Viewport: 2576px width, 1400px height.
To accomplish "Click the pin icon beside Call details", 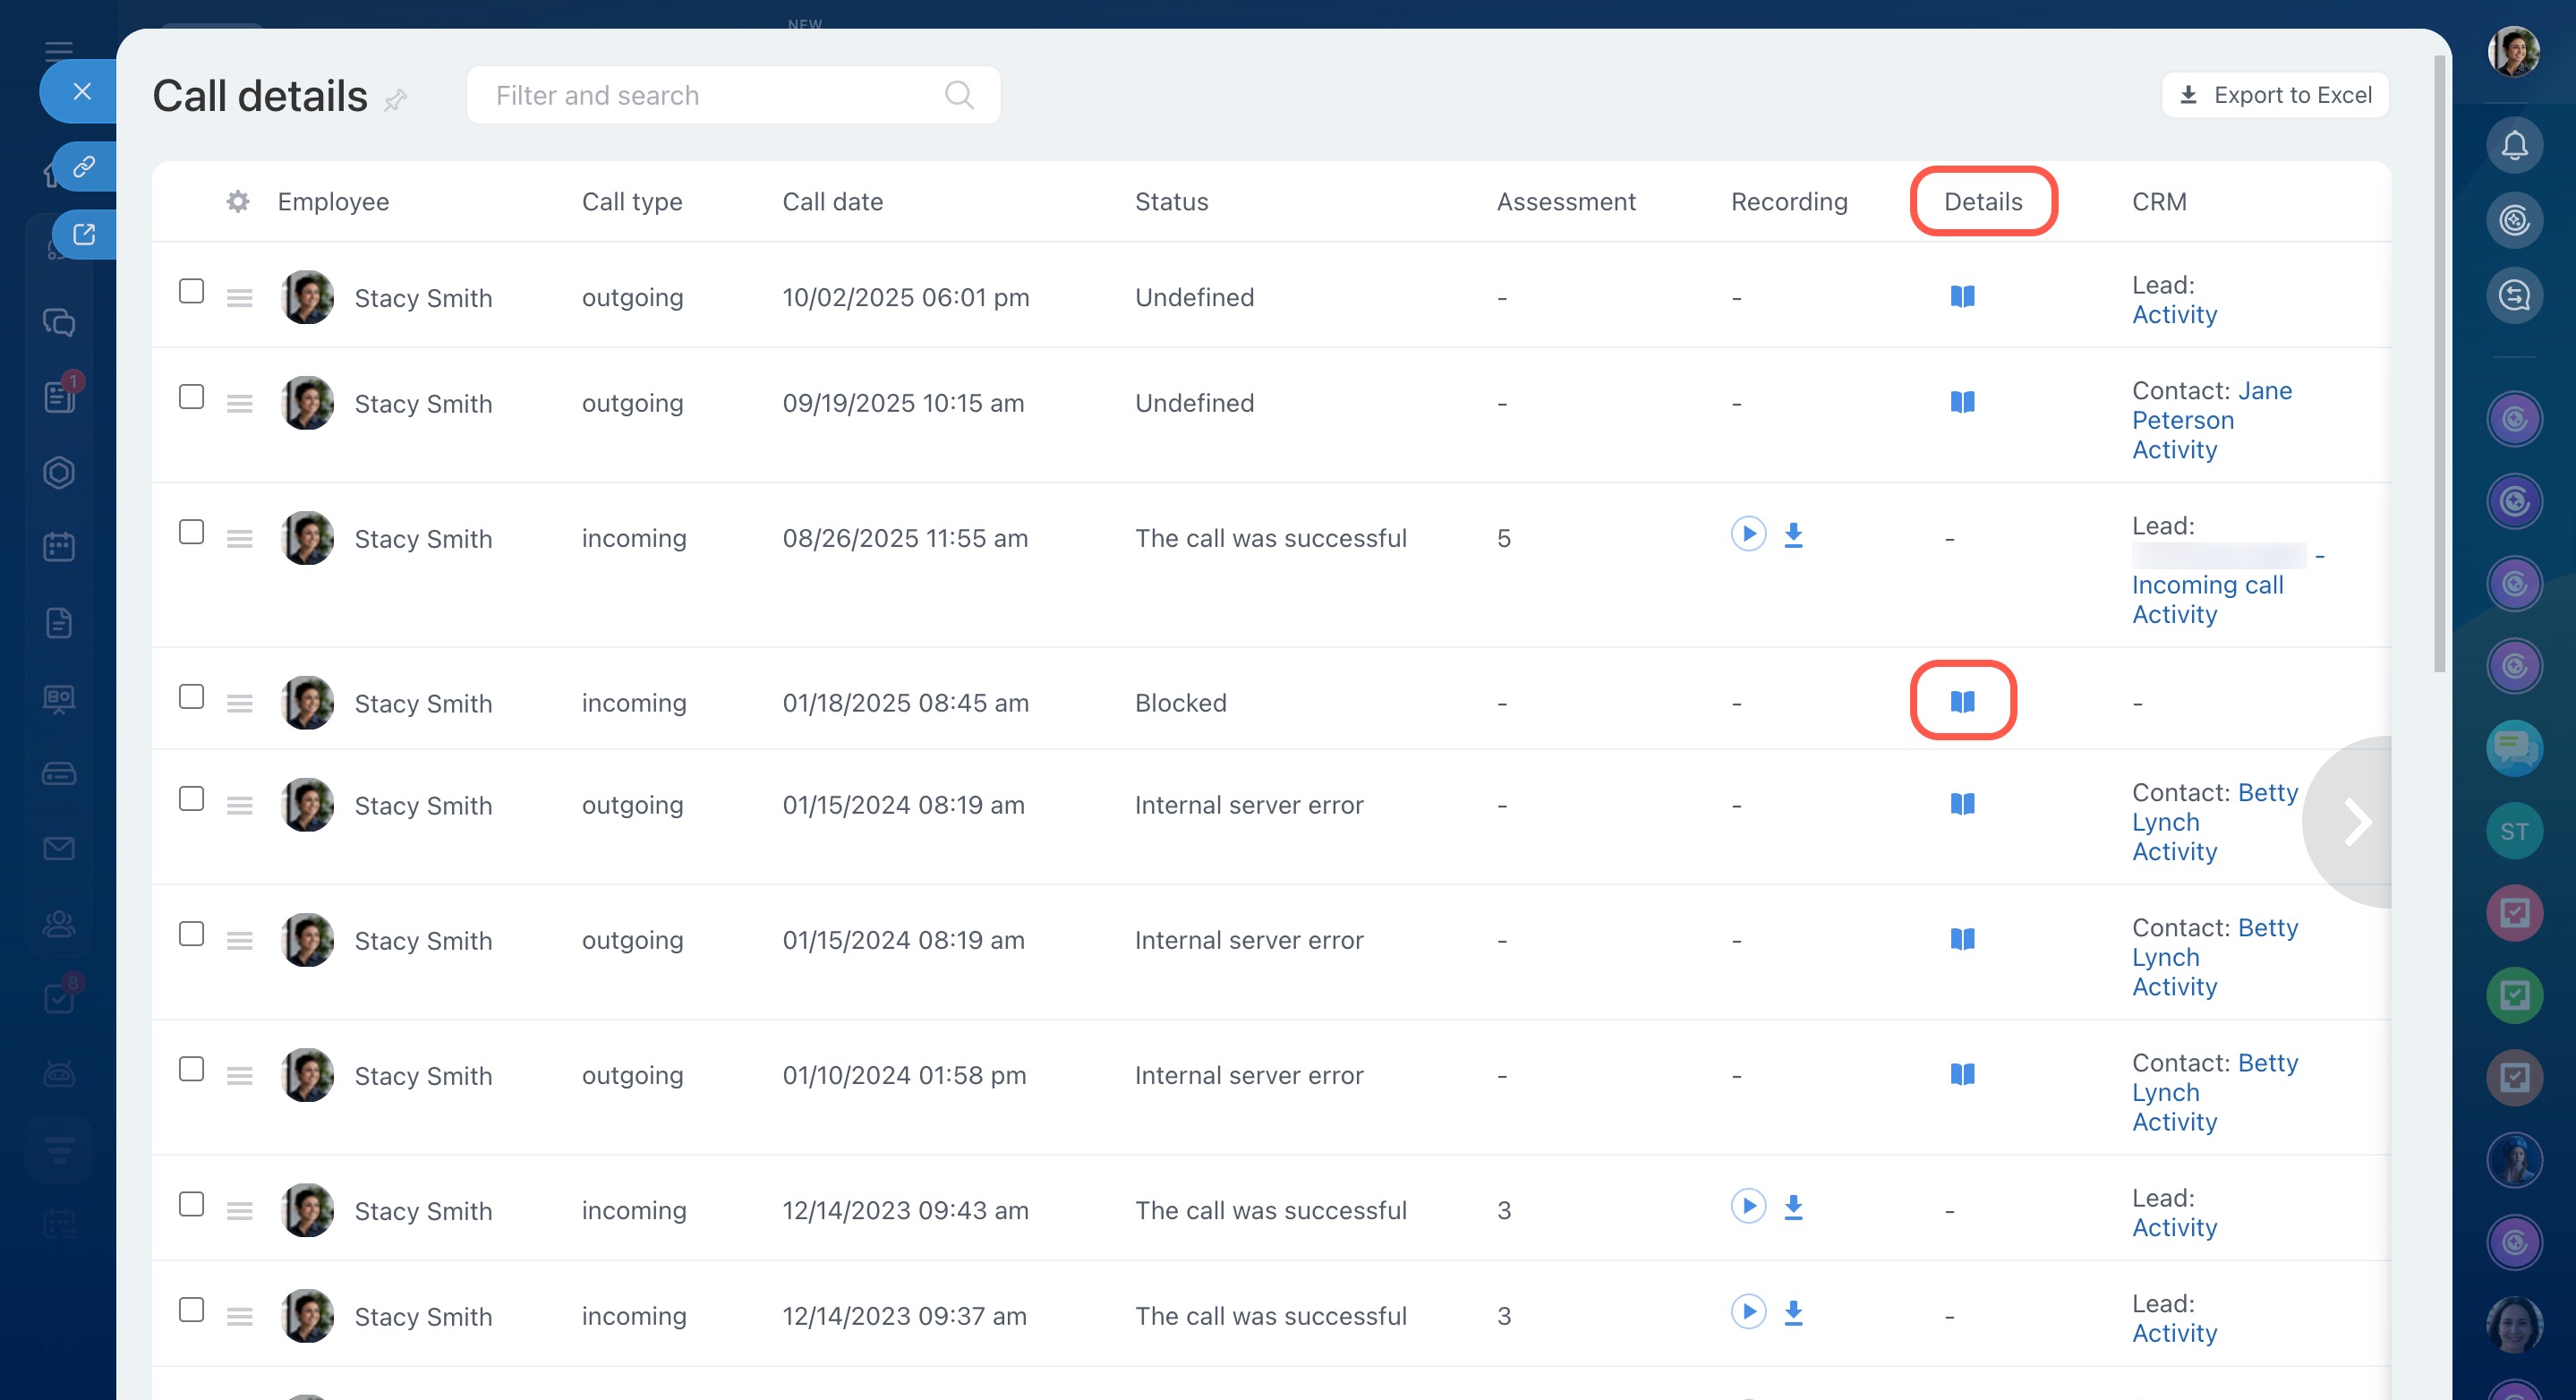I will pos(396,99).
